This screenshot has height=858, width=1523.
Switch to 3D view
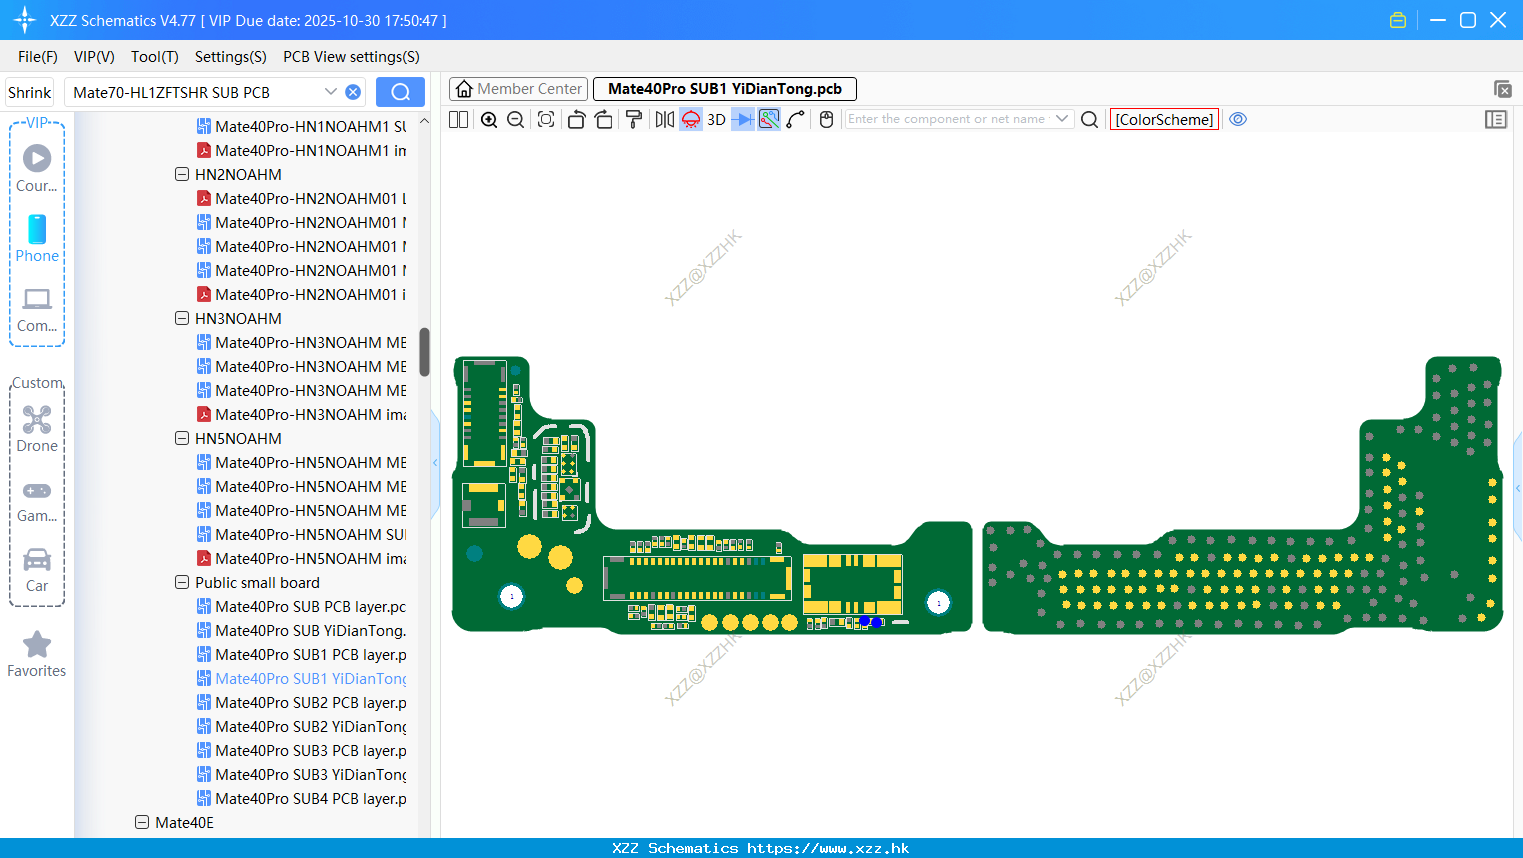(x=716, y=119)
